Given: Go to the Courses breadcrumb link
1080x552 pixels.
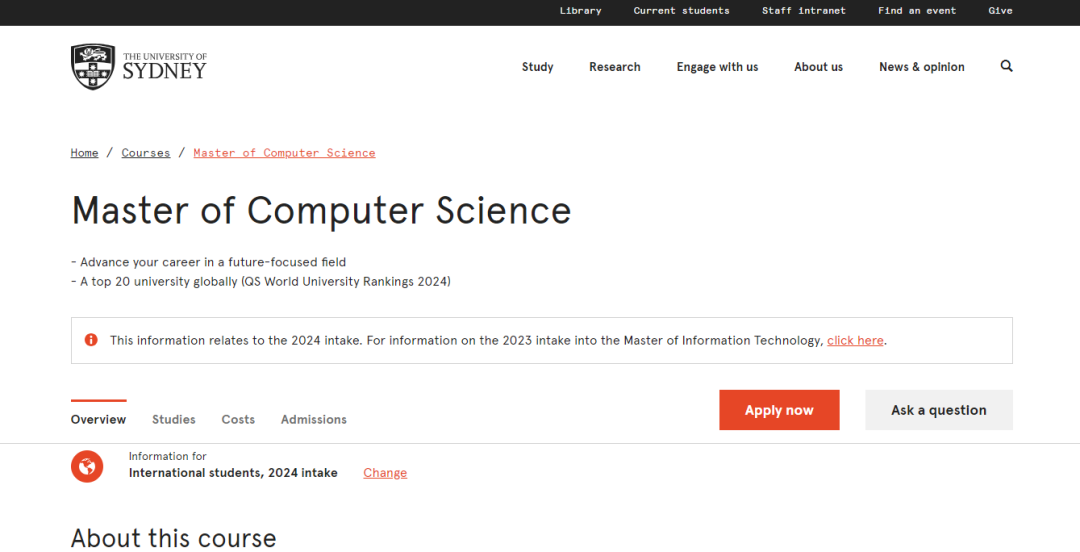Looking at the screenshot, I should click(x=146, y=153).
